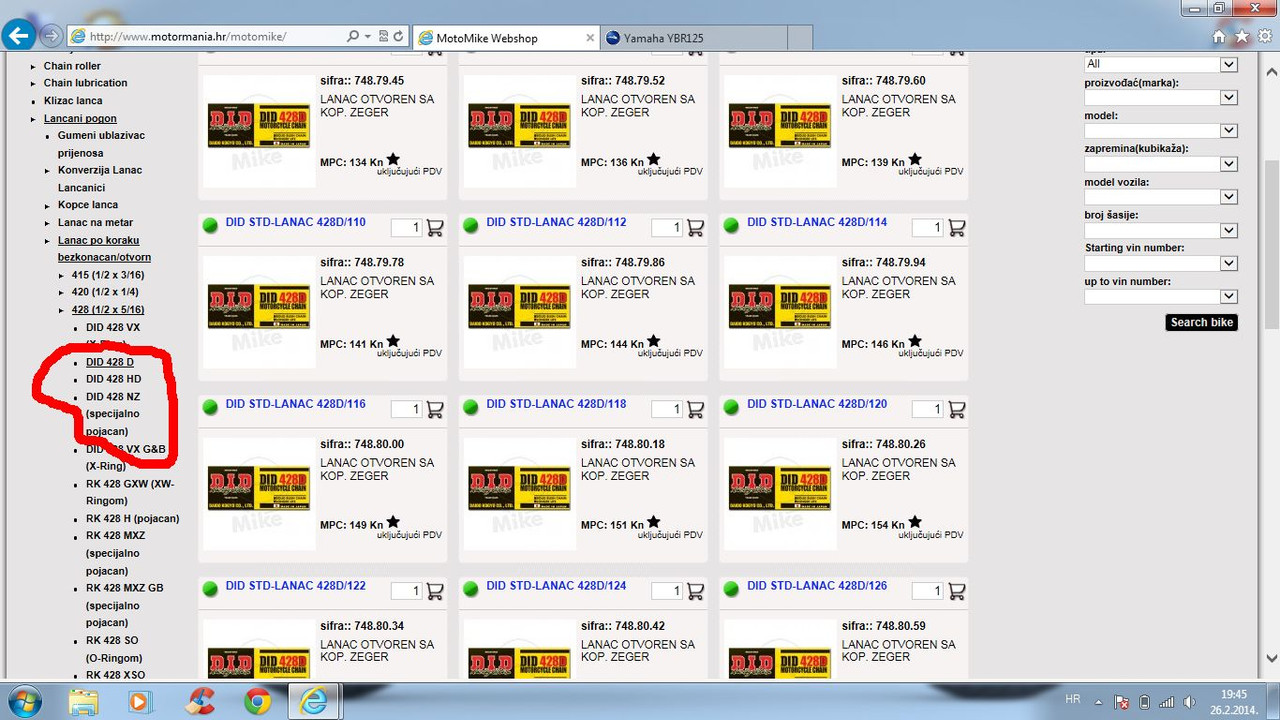The image size is (1280, 720).
Task: Open media player taskbar icon
Action: [x=138, y=702]
